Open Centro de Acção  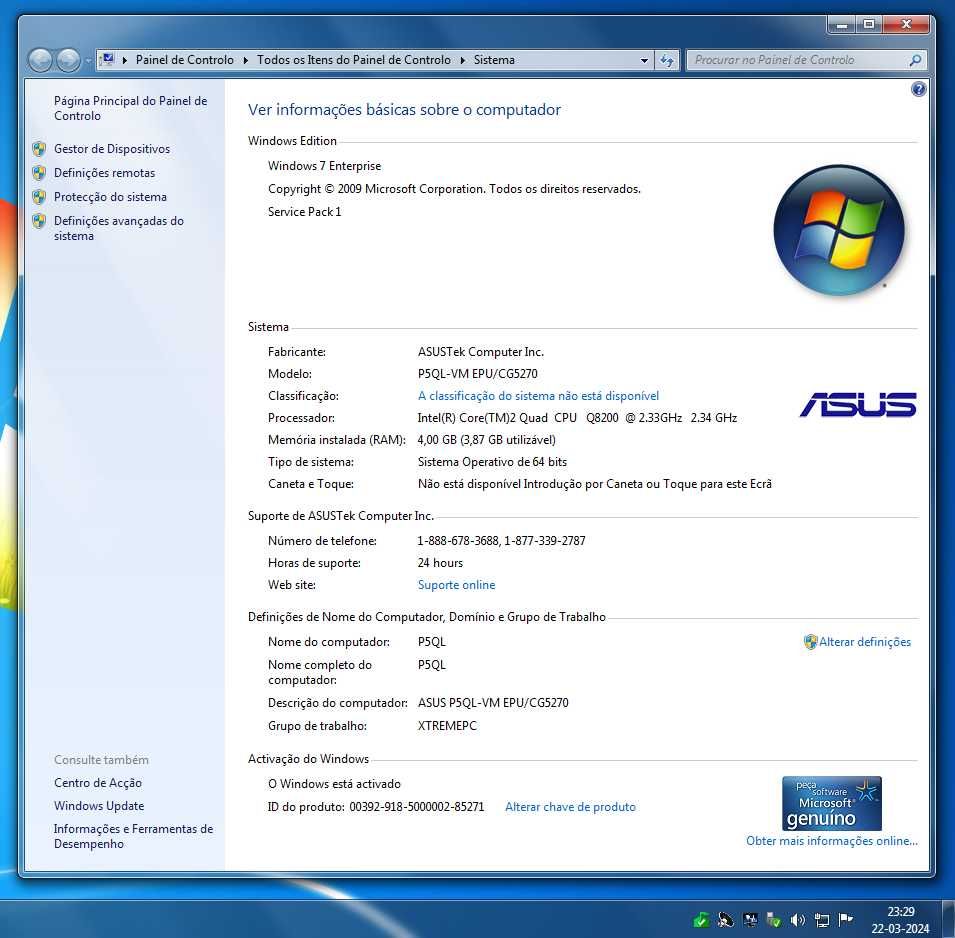[x=97, y=783]
